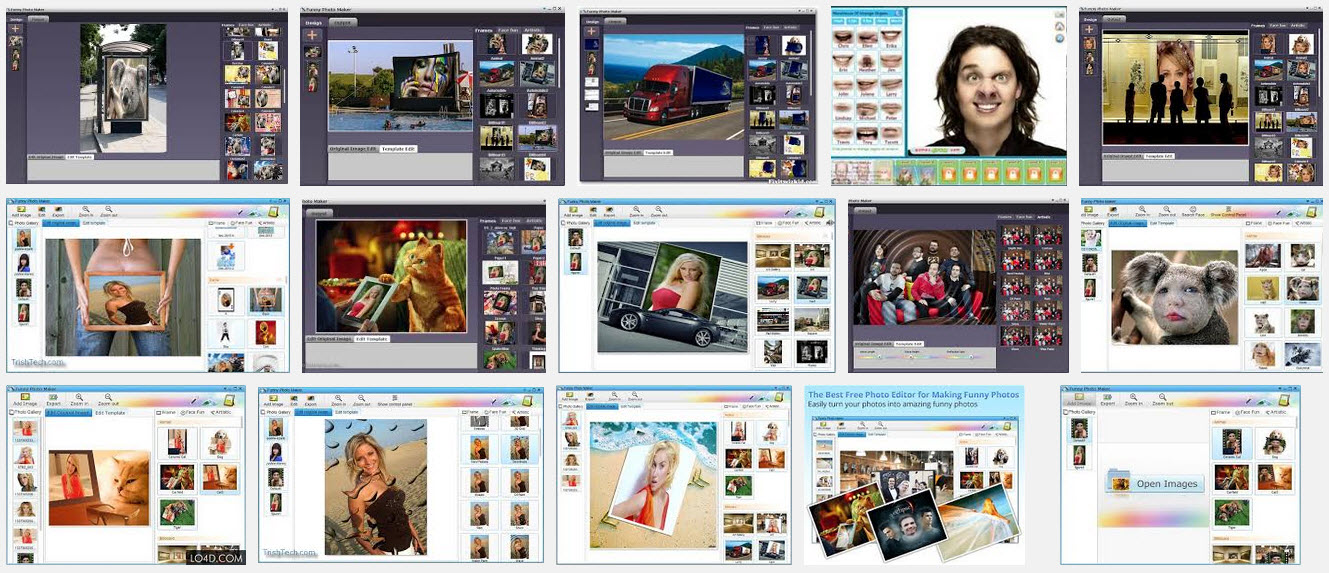Image resolution: width=1329 pixels, height=573 pixels.
Task: Click the Open Images button
Action: [1154, 484]
